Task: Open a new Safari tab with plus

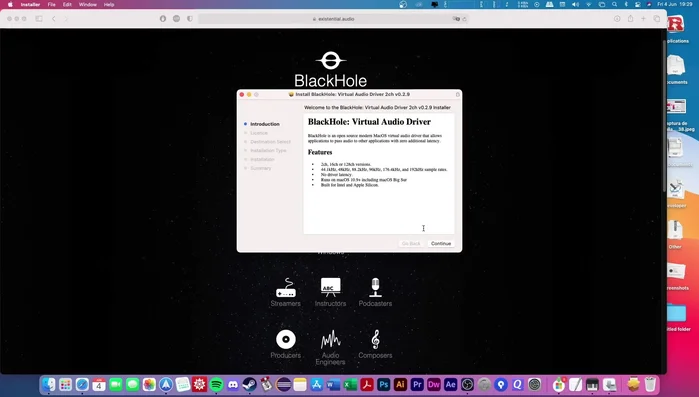Action: coord(643,19)
